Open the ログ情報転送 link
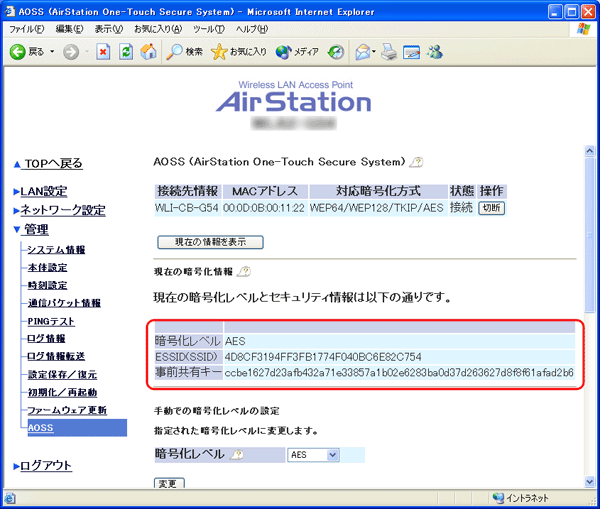The height and width of the screenshot is (509, 600). (56, 356)
